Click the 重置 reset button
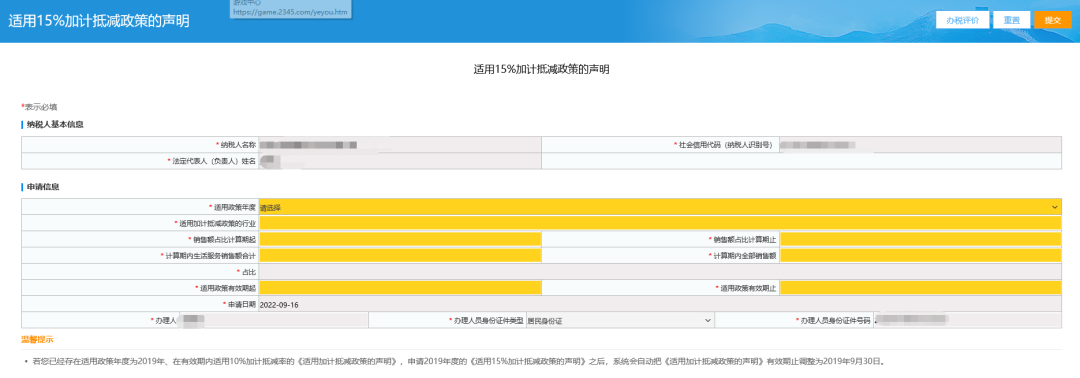The width and height of the screenshot is (1080, 378). [x=1011, y=20]
